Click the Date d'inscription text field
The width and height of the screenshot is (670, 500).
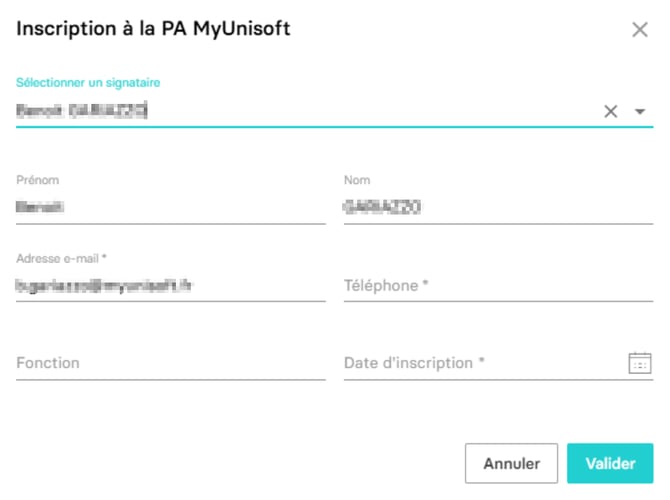(480, 363)
